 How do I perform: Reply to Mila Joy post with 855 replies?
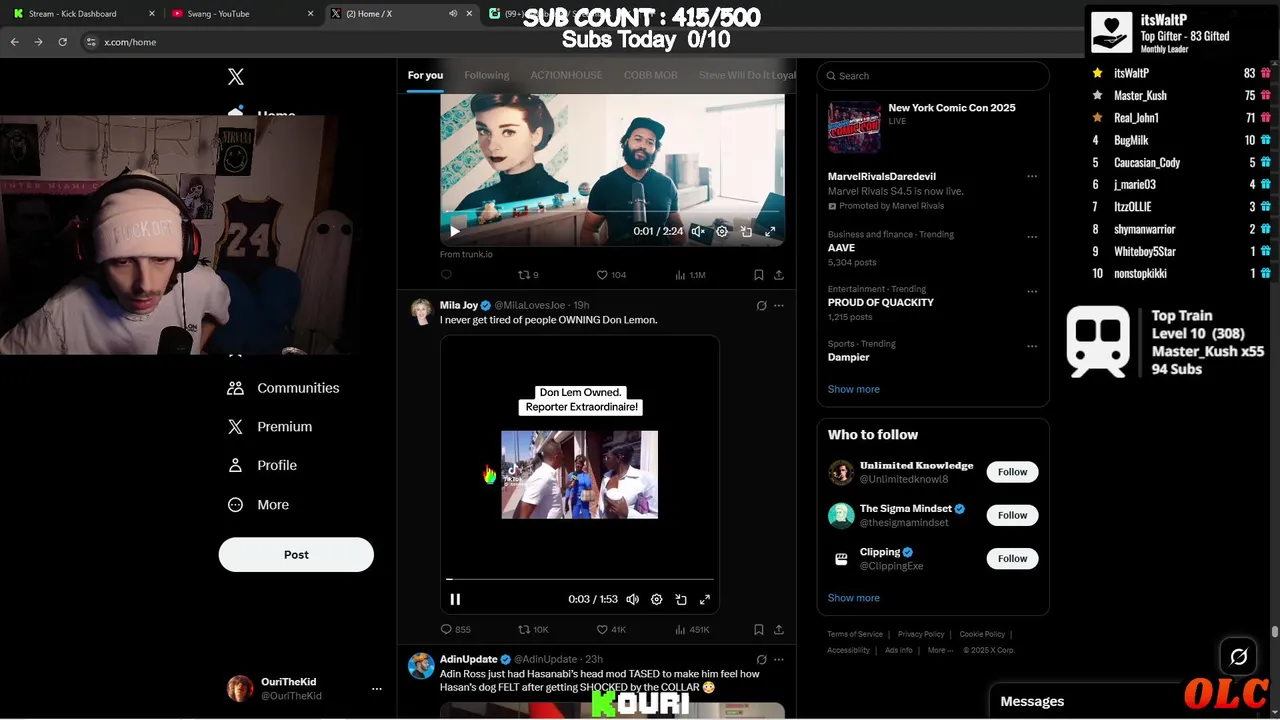tap(455, 630)
